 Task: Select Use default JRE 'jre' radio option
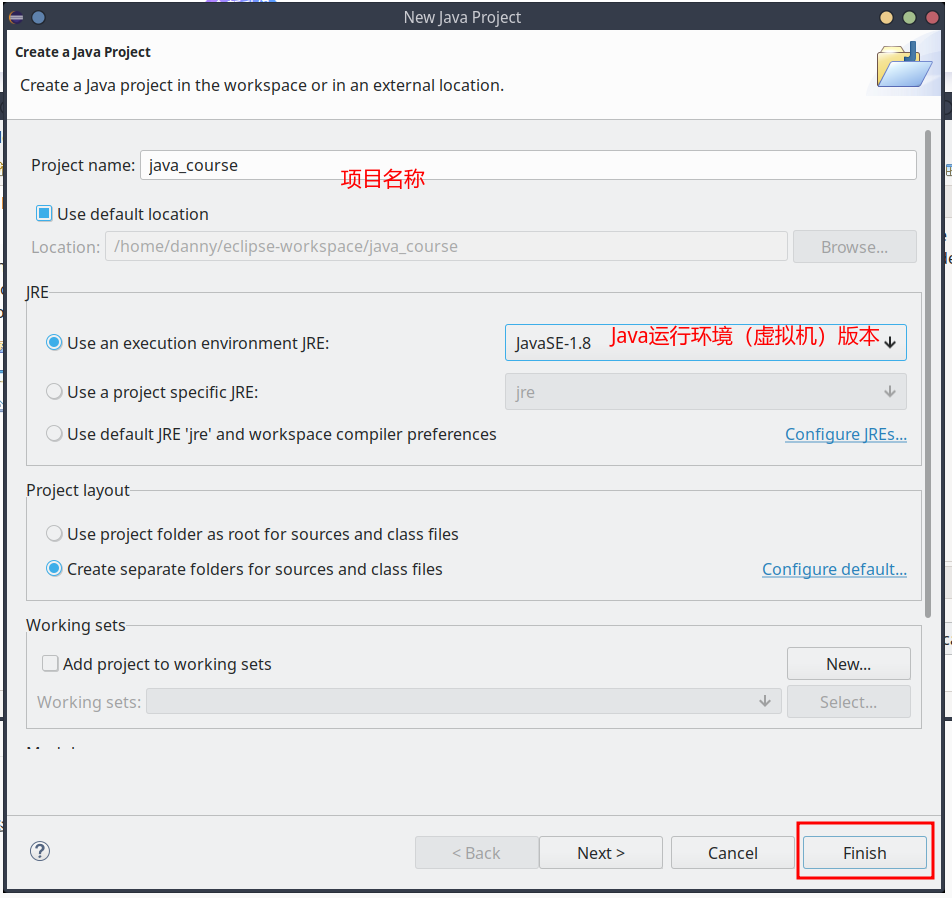pyautogui.click(x=54, y=434)
